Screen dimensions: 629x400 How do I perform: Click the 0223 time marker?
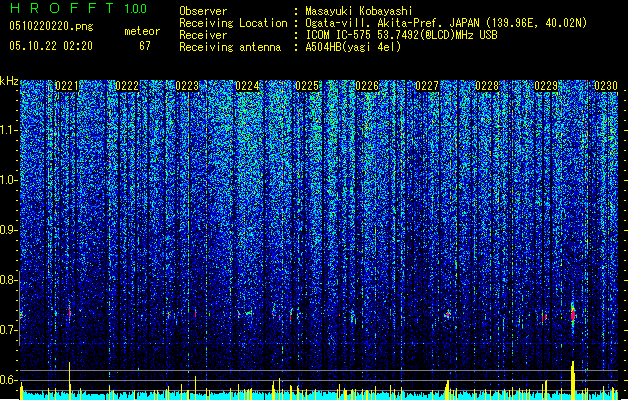pos(187,86)
